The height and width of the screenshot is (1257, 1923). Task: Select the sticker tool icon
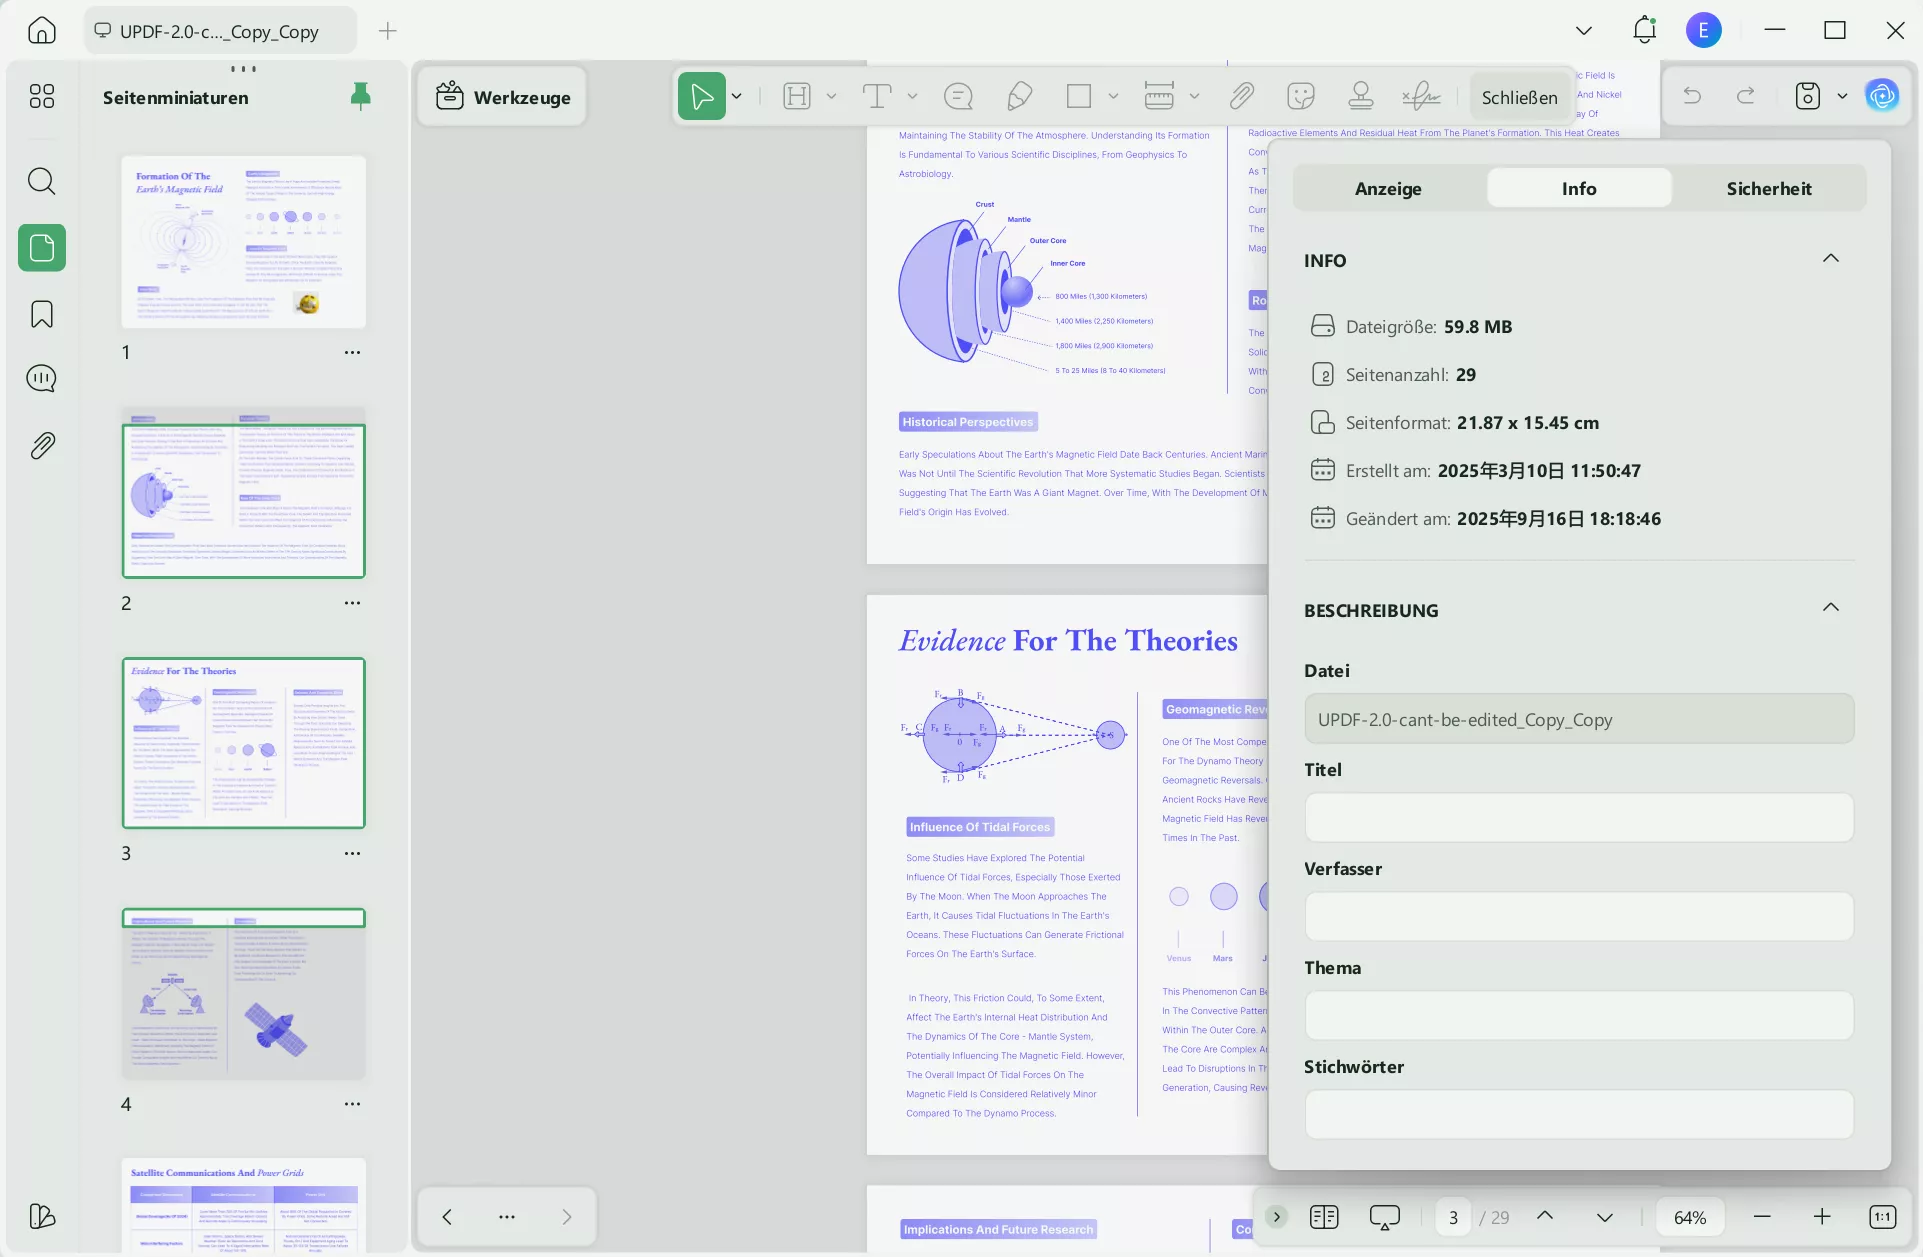coord(1300,96)
